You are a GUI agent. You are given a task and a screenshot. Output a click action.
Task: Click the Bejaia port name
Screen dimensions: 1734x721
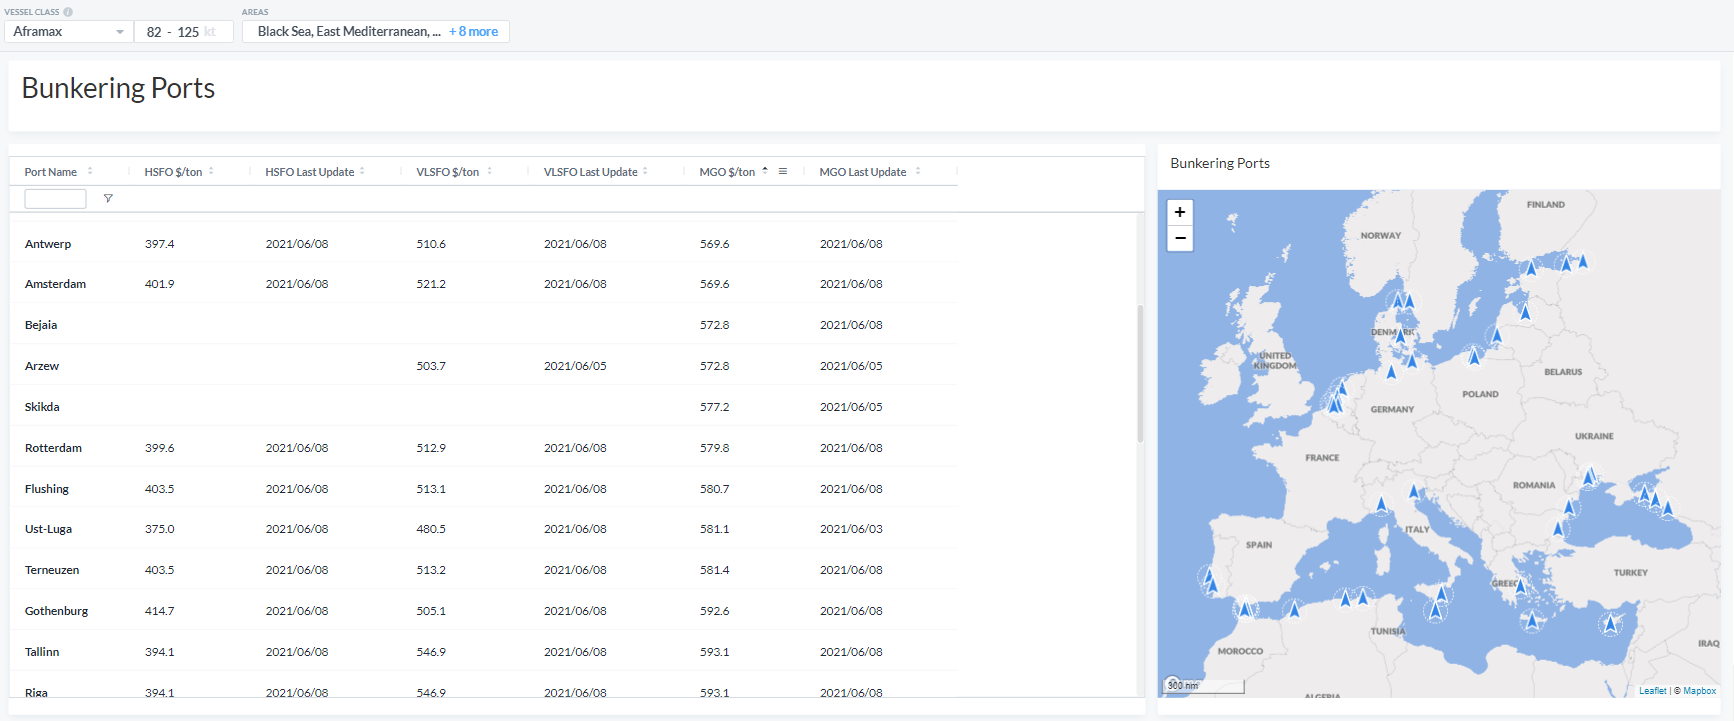point(41,325)
